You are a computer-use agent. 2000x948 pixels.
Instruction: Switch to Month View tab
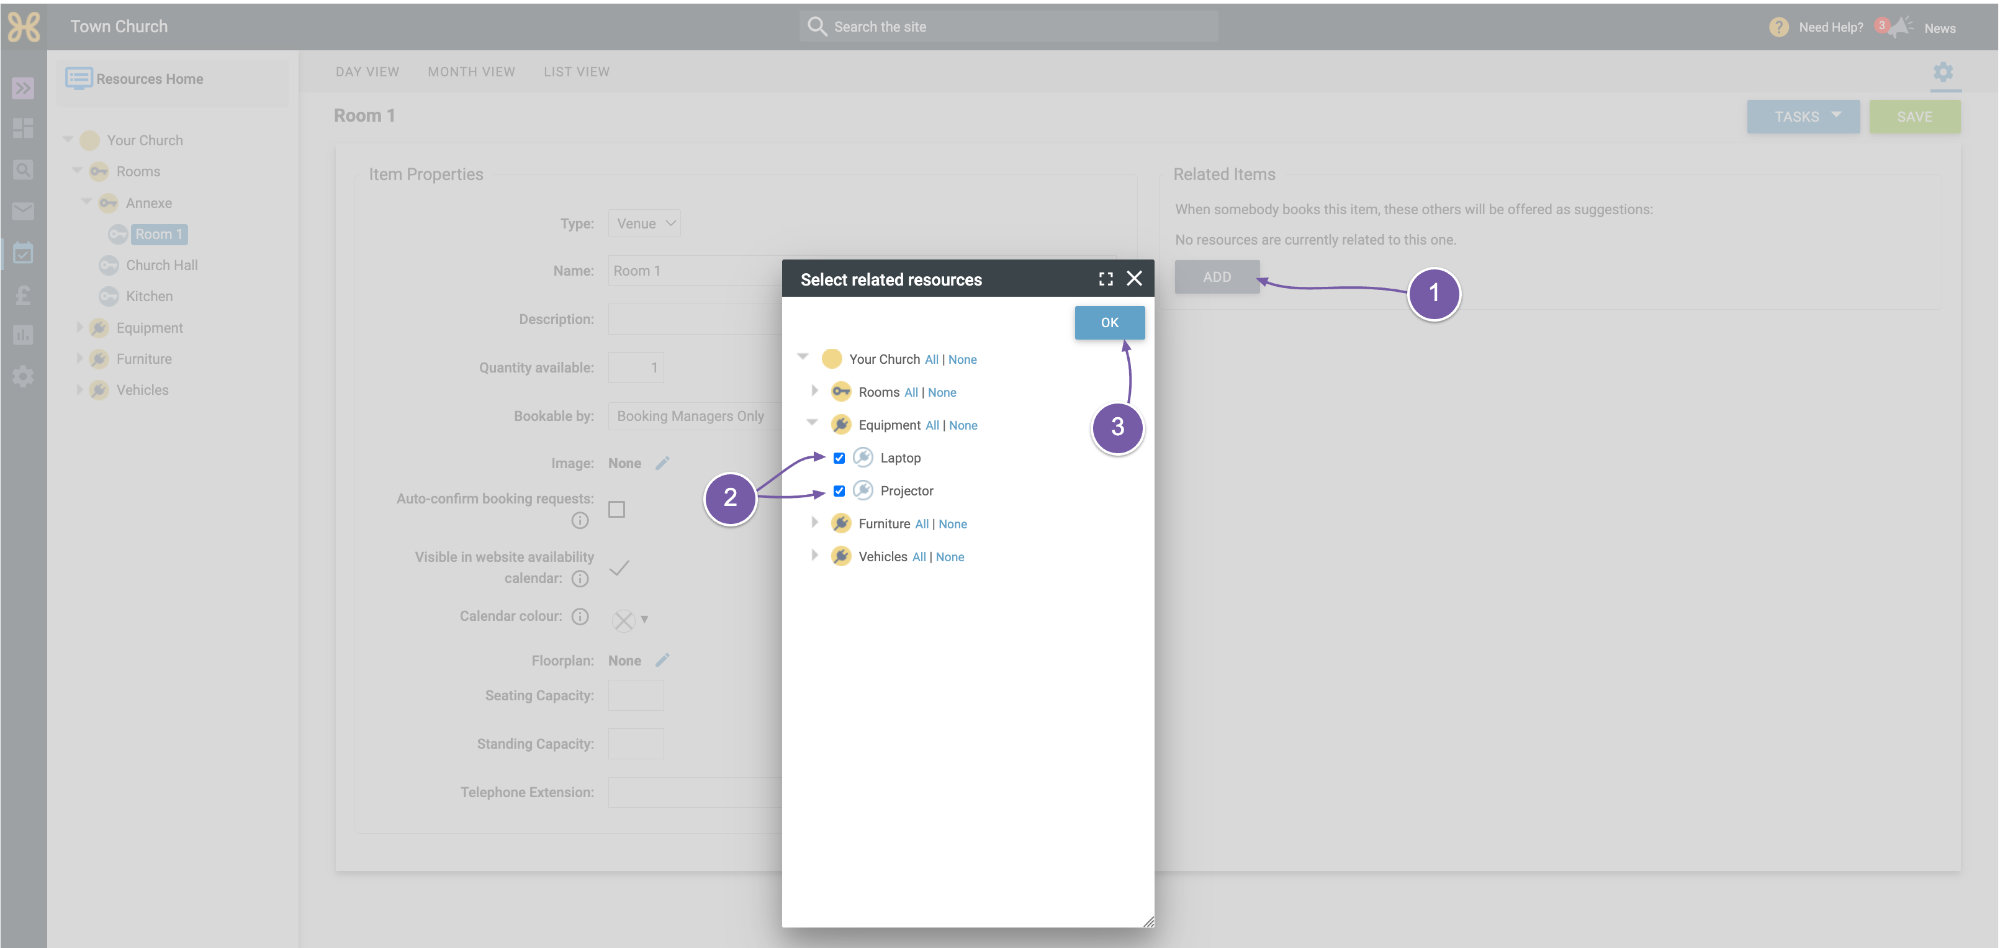471,72
